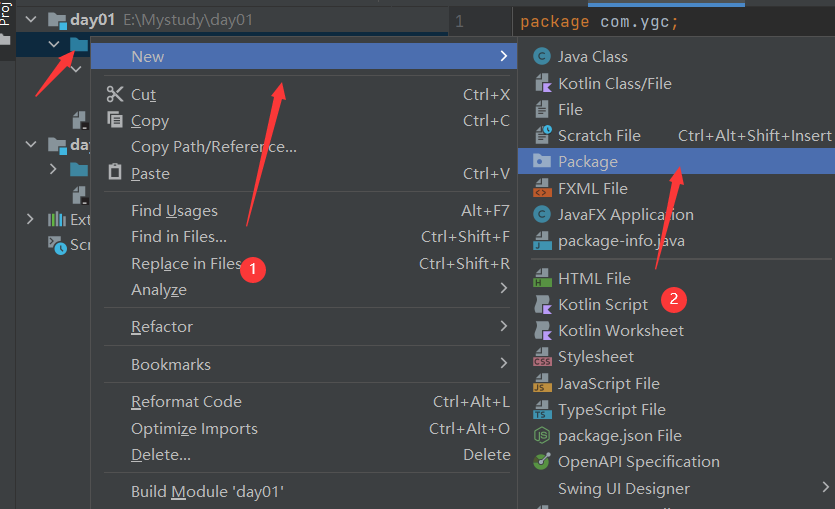835x509 pixels.
Task: Select Find in Files option
Action: (179, 237)
